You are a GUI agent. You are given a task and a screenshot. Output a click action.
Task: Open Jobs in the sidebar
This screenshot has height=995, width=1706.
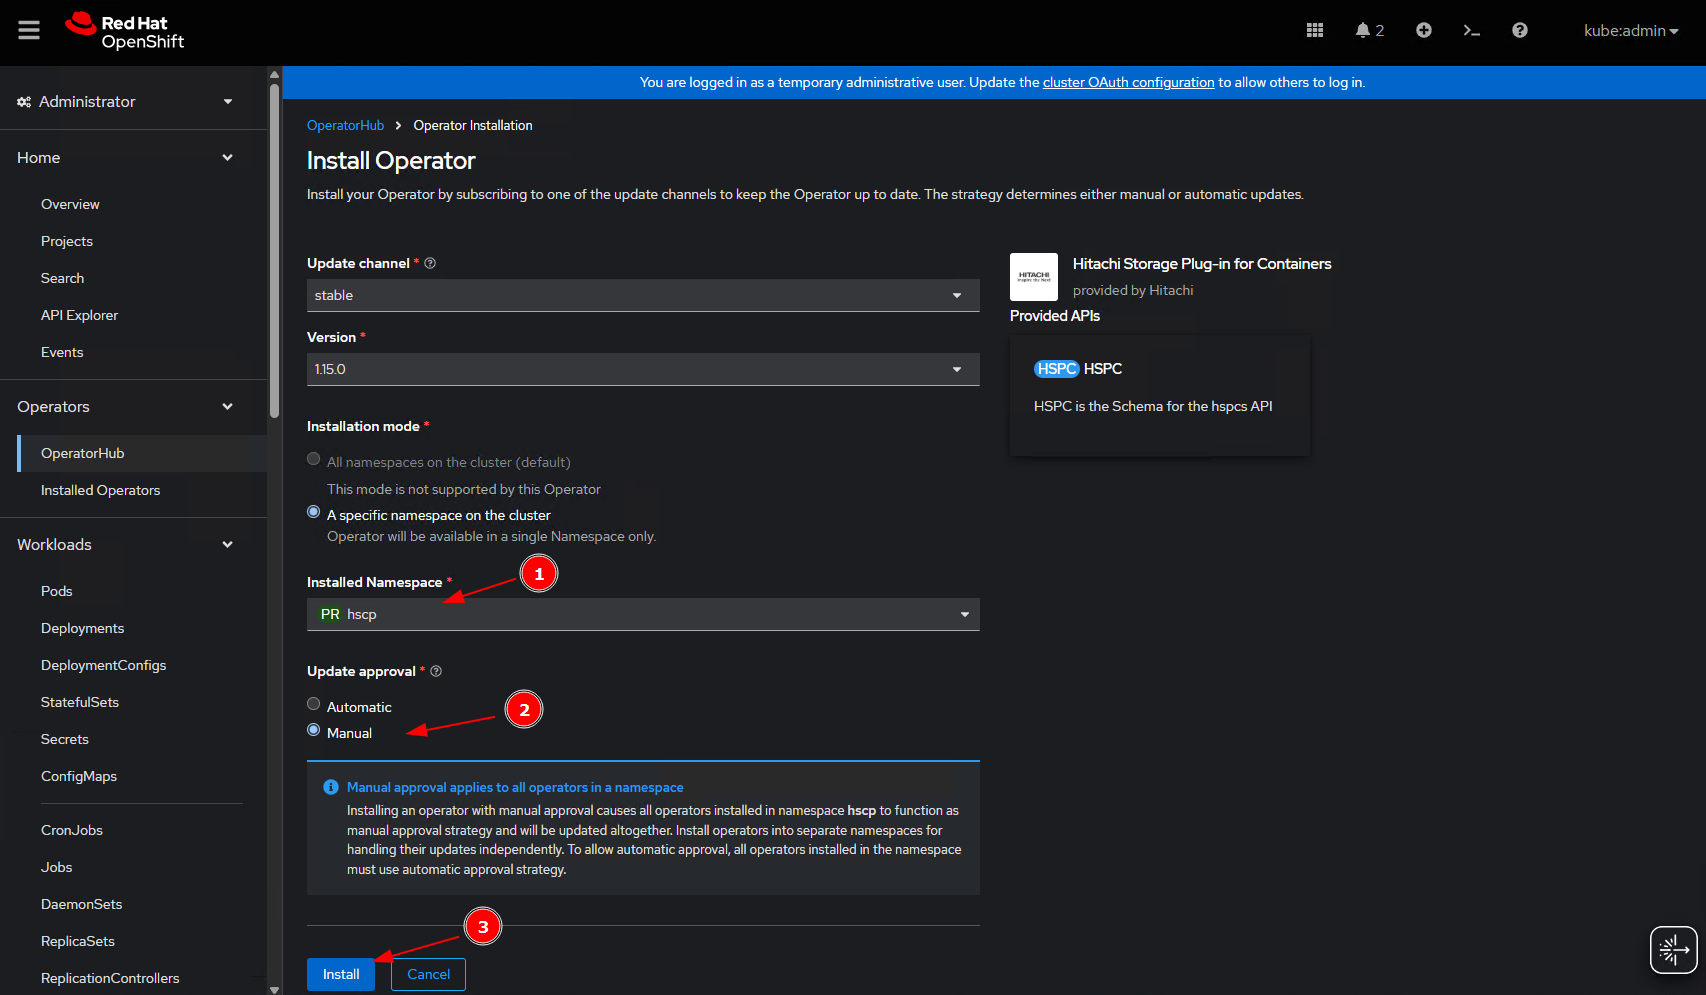pyautogui.click(x=57, y=867)
